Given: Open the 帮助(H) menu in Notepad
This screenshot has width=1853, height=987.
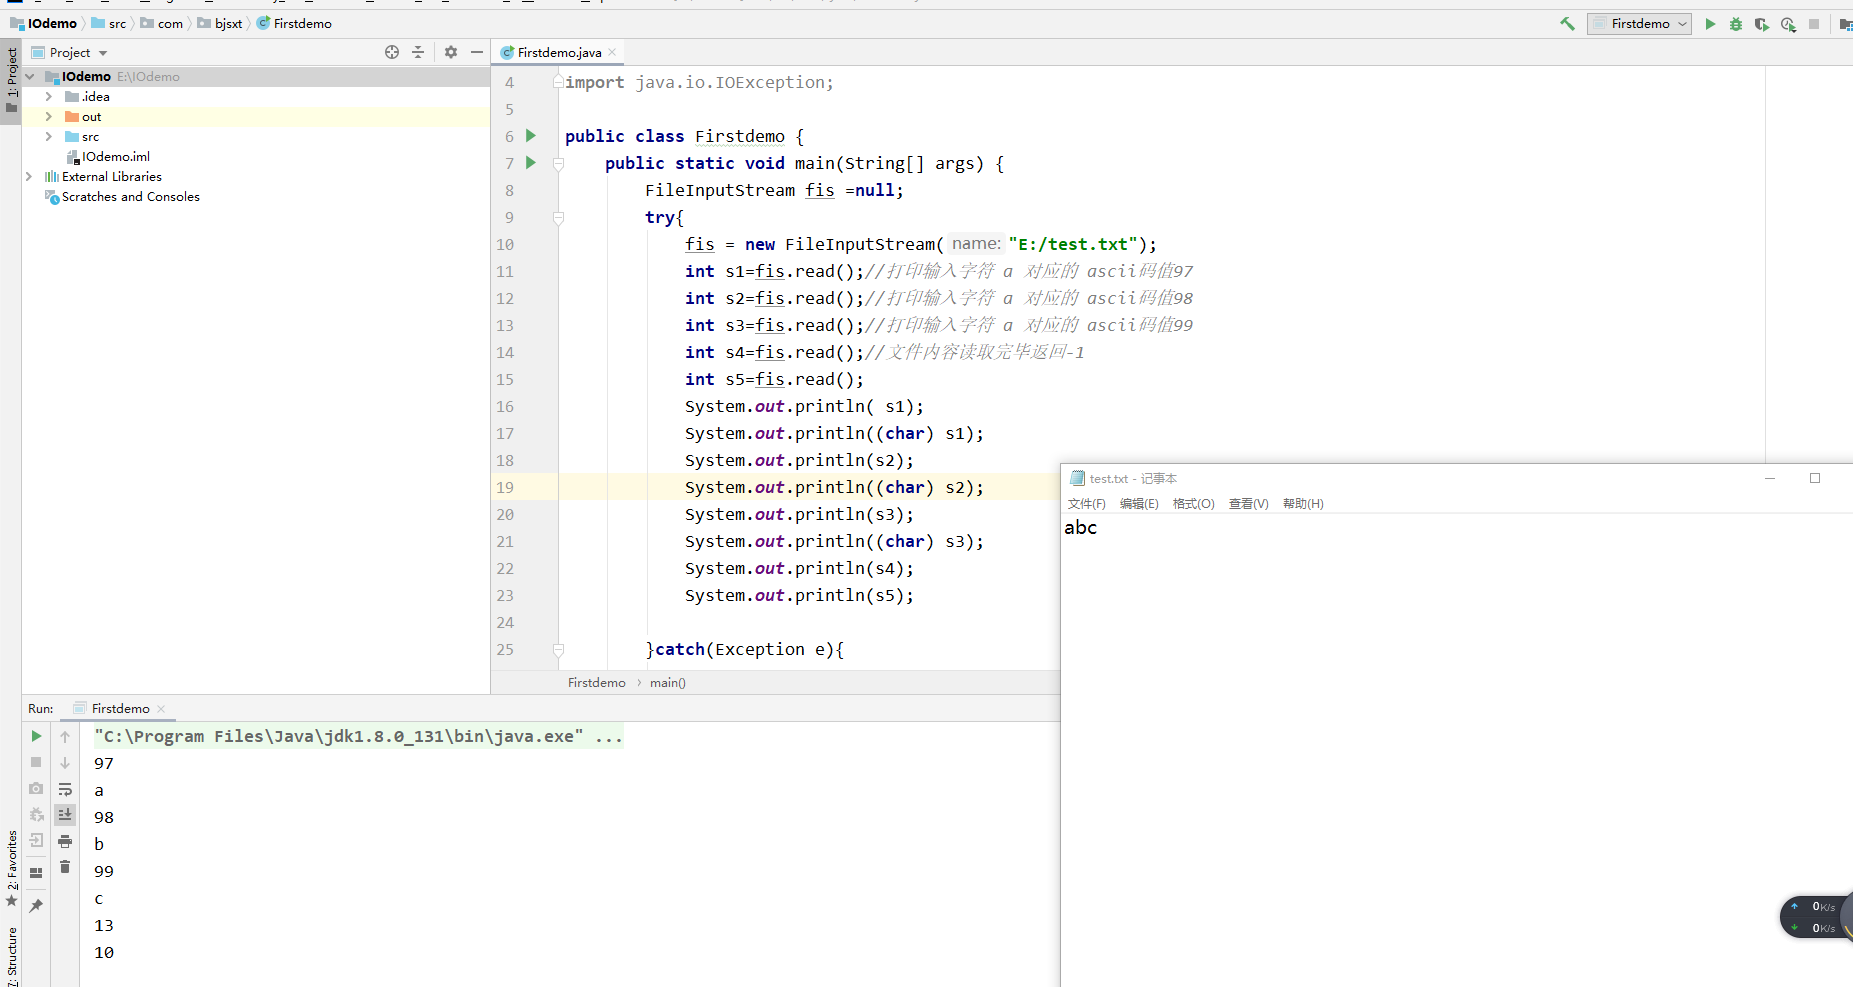Looking at the screenshot, I should 1303,503.
